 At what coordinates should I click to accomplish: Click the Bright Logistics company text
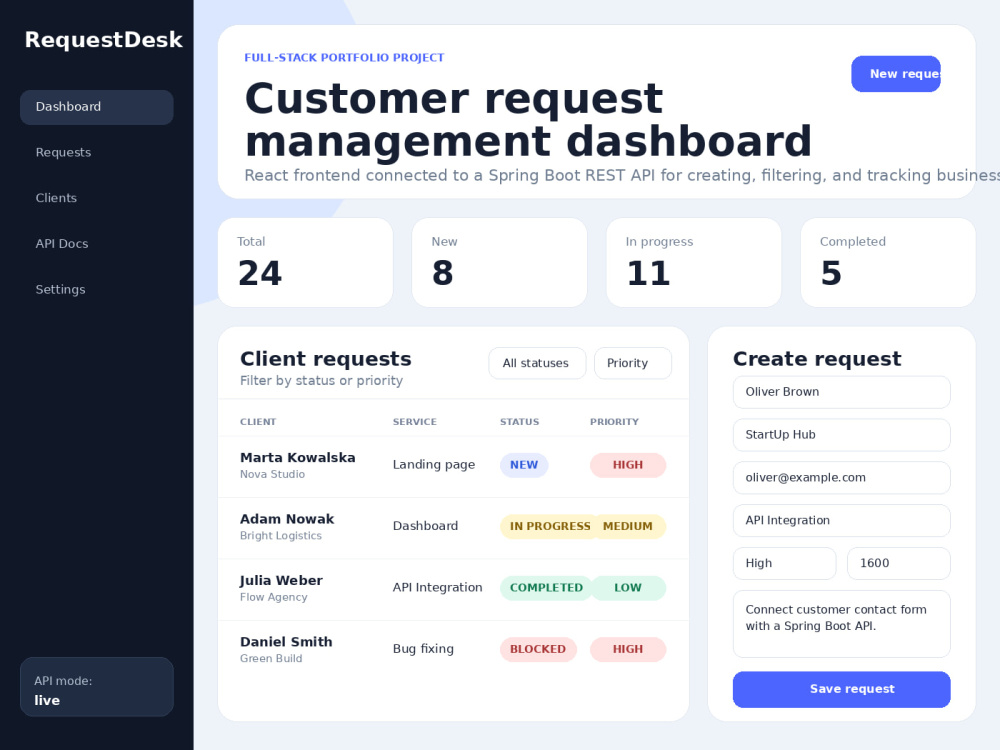click(x=281, y=536)
